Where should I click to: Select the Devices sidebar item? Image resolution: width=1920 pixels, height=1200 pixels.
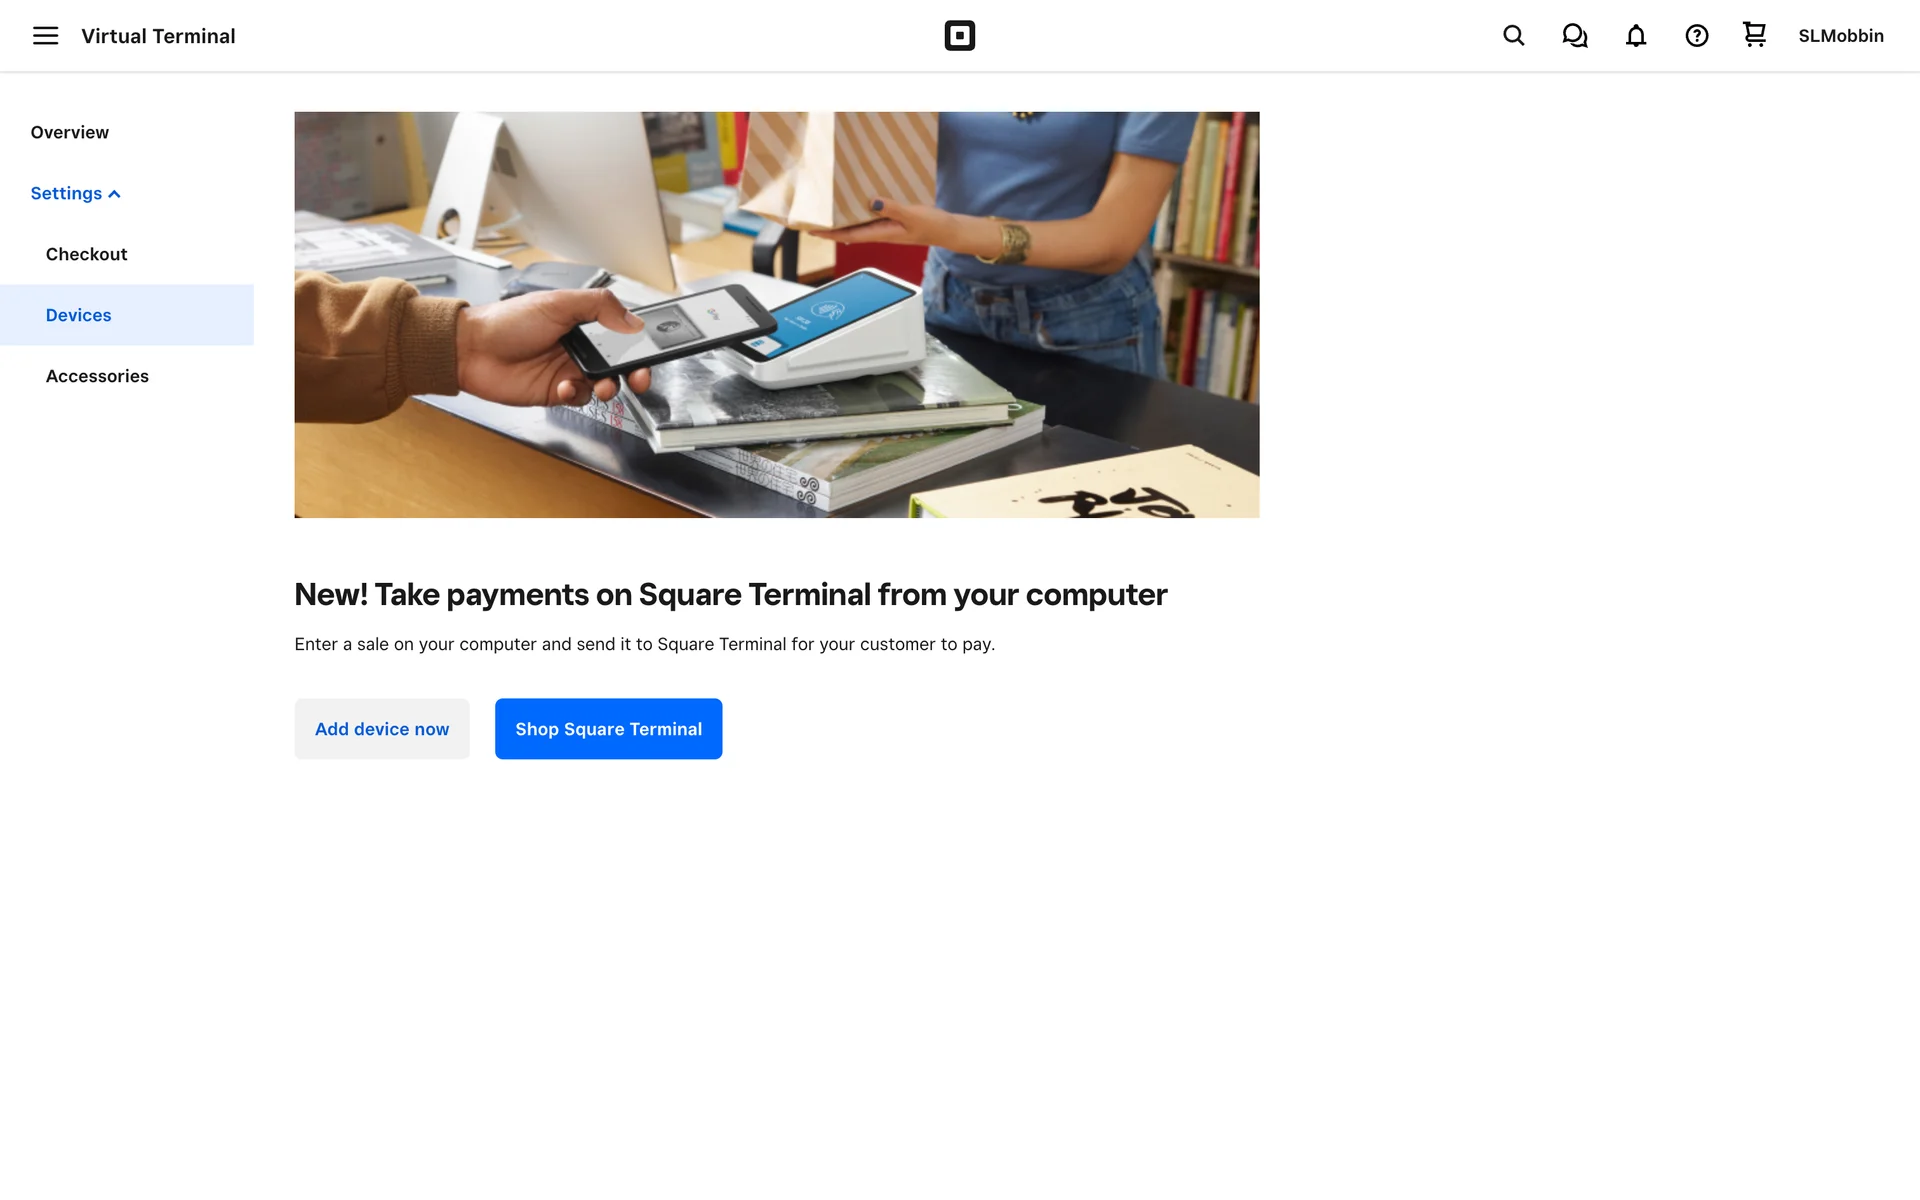coord(127,315)
